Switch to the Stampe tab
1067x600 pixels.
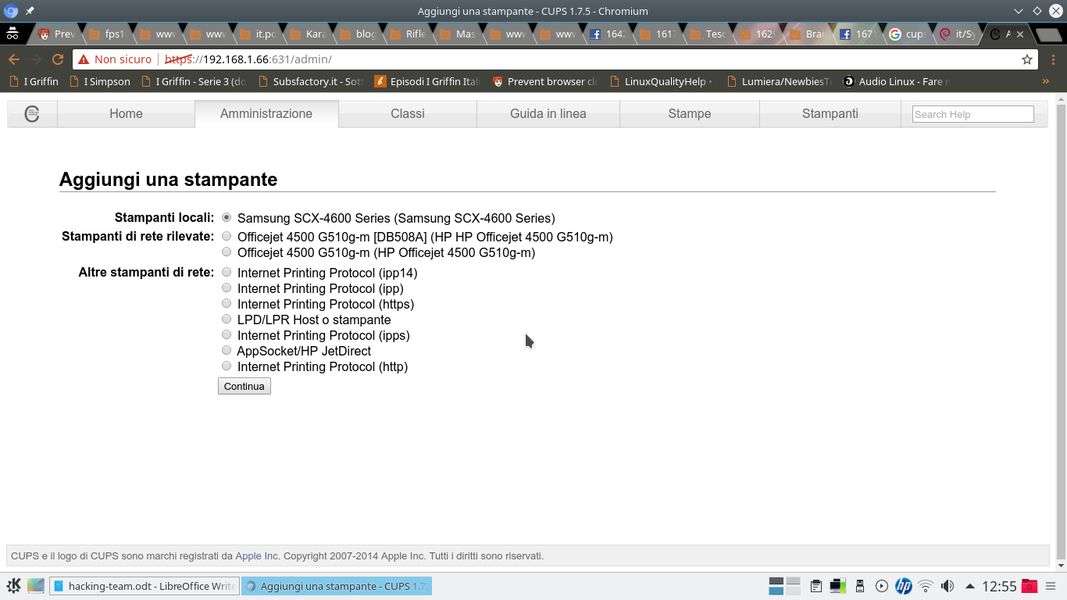pyautogui.click(x=689, y=114)
